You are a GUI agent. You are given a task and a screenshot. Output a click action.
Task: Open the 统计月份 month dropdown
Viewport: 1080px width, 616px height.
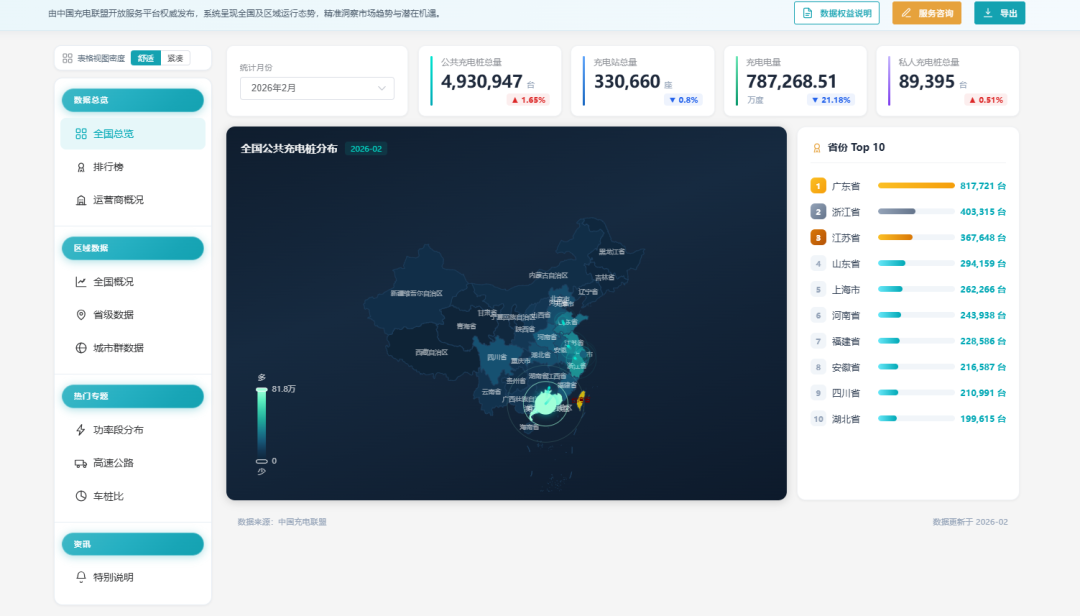[x=317, y=88]
